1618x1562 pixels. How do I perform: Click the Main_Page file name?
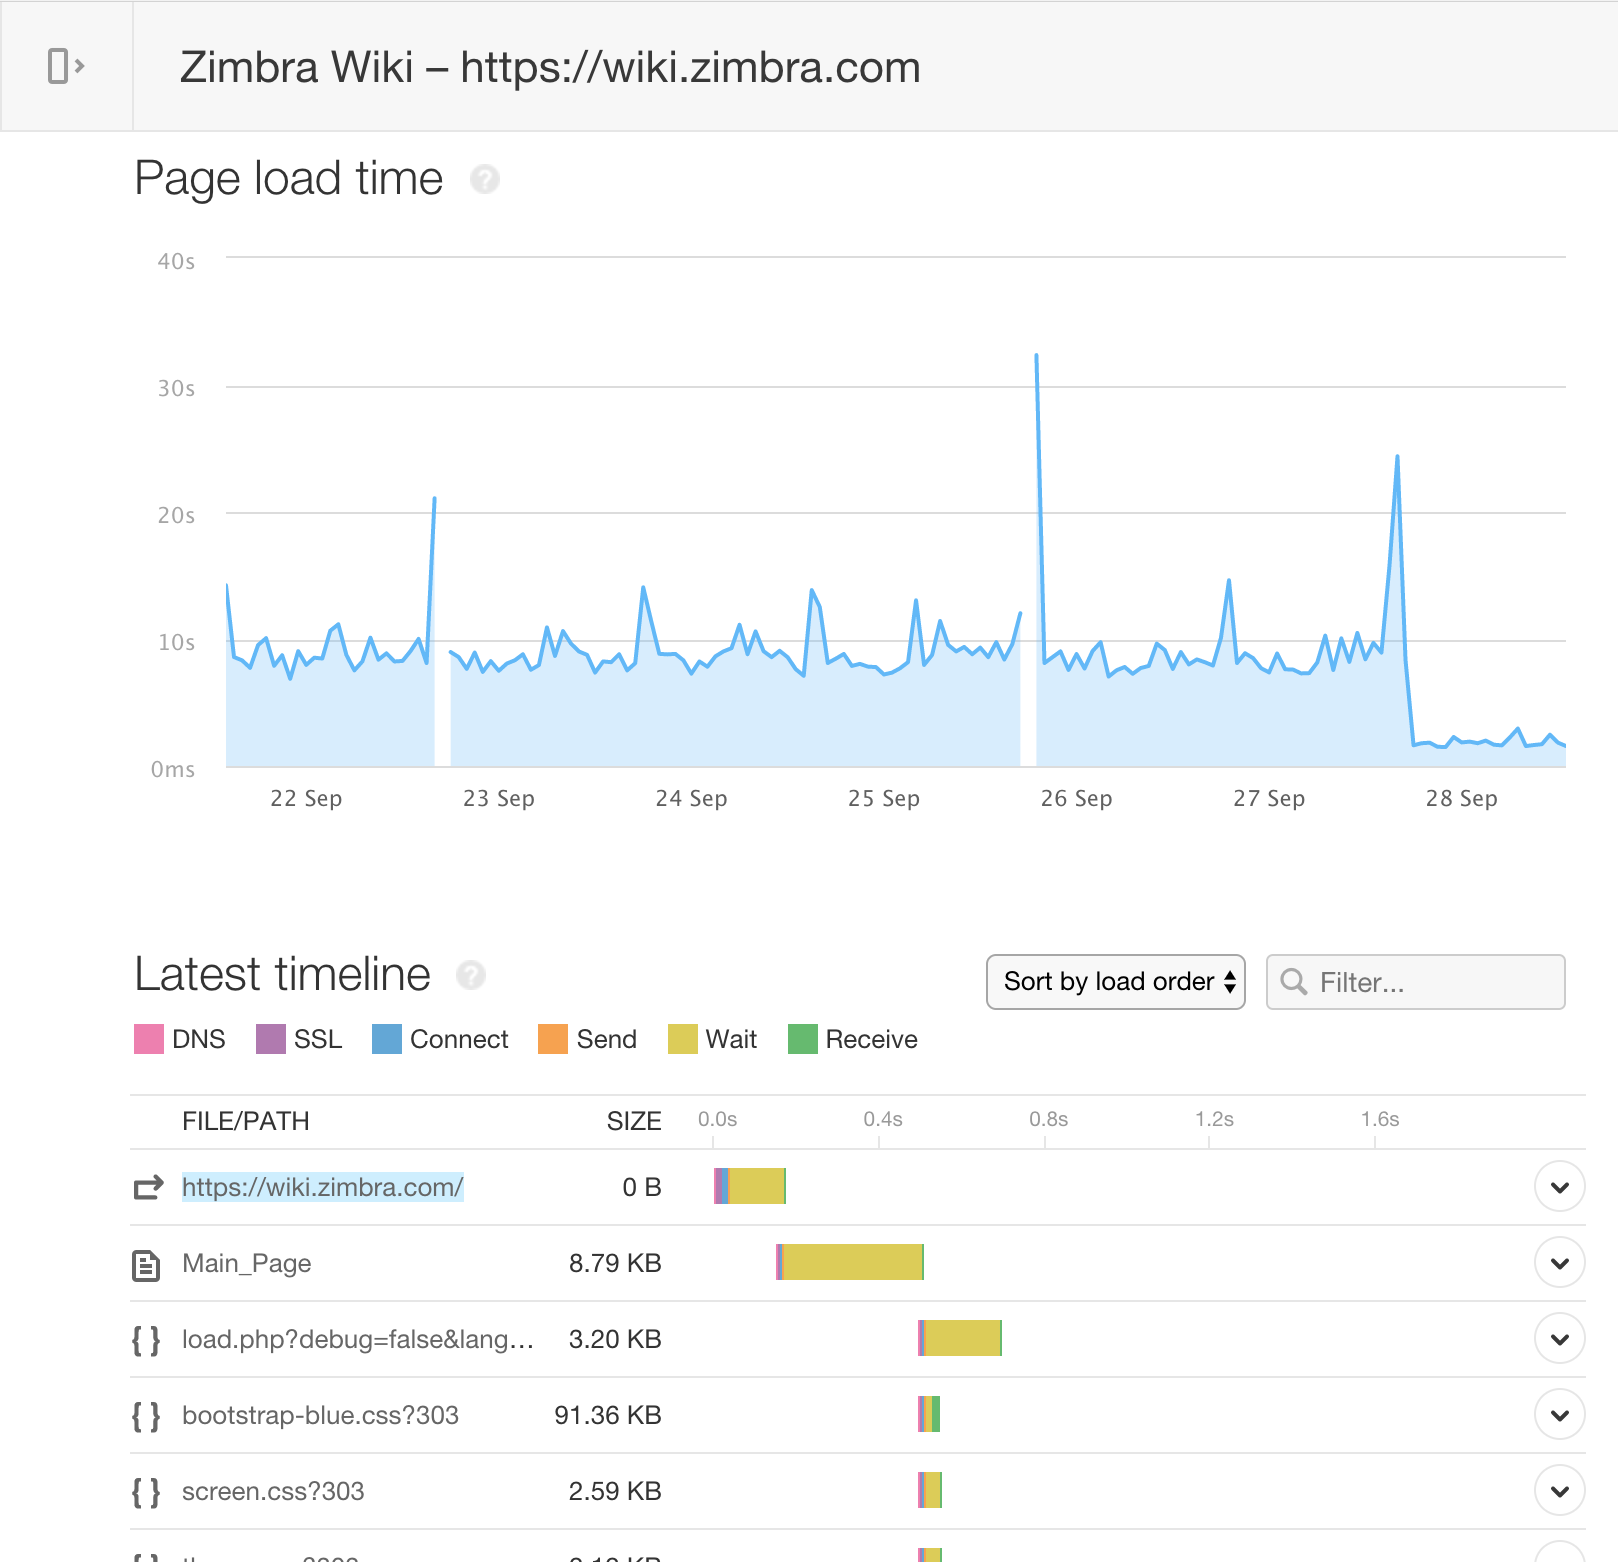(246, 1263)
